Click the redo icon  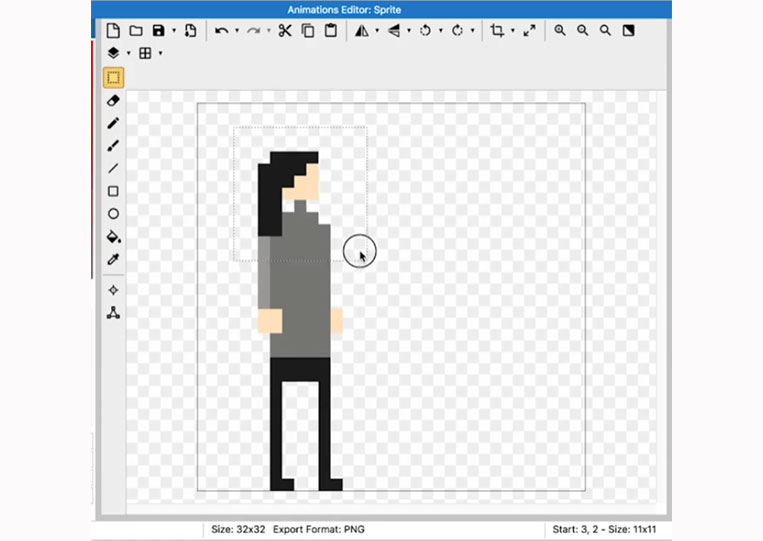253,31
